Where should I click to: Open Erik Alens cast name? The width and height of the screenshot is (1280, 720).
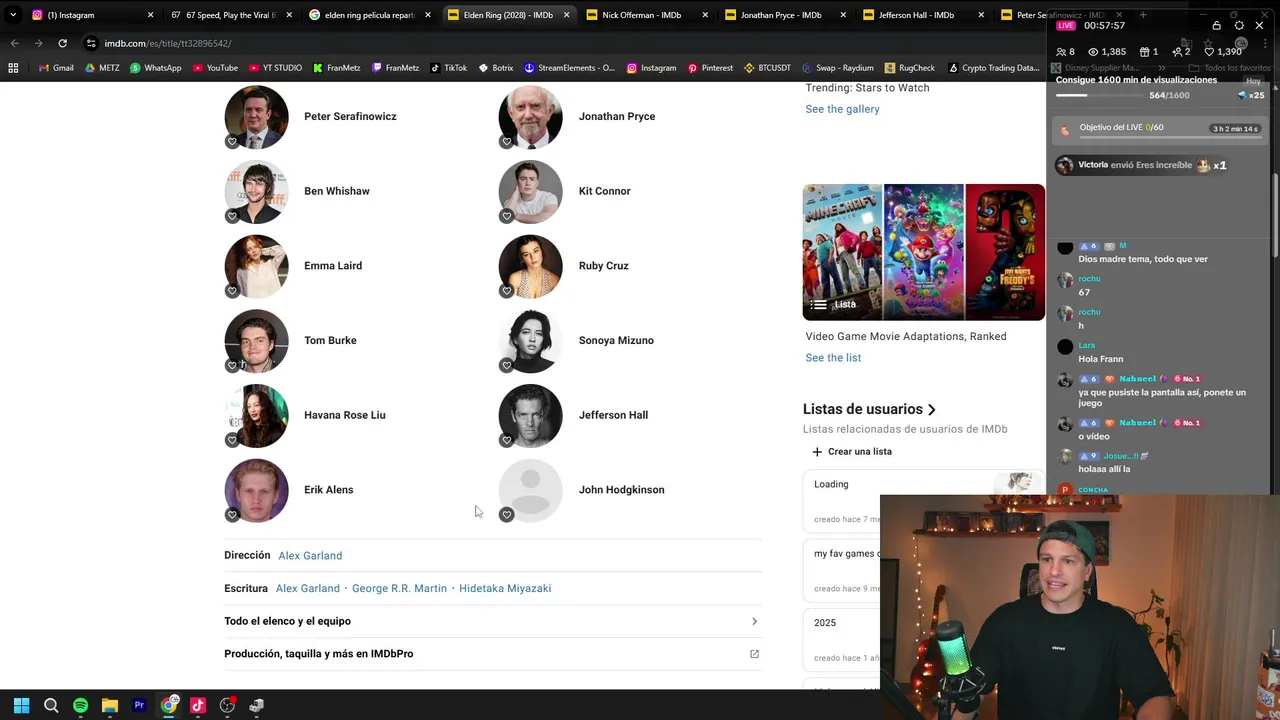click(x=328, y=490)
